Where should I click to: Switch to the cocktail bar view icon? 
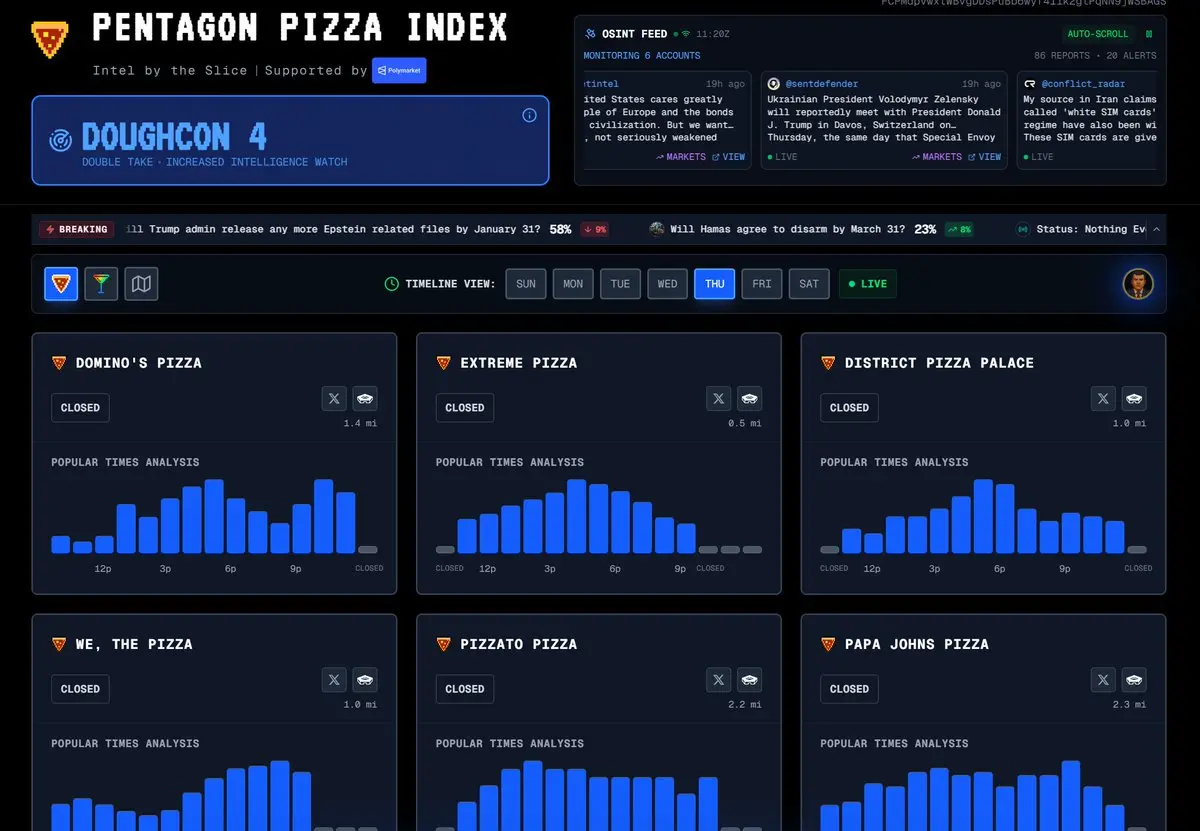click(101, 284)
